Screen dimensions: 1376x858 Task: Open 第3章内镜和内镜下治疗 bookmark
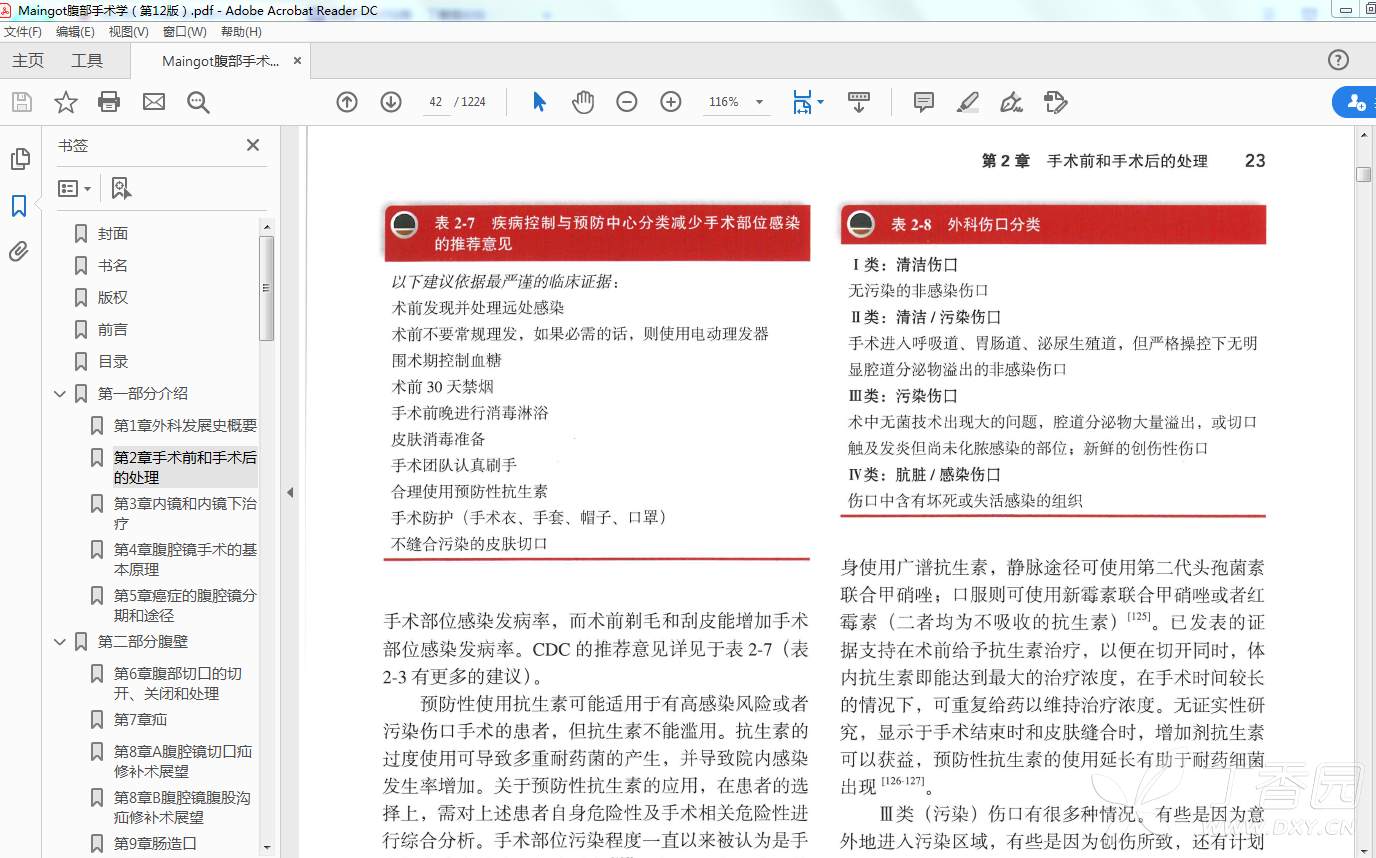pos(185,513)
